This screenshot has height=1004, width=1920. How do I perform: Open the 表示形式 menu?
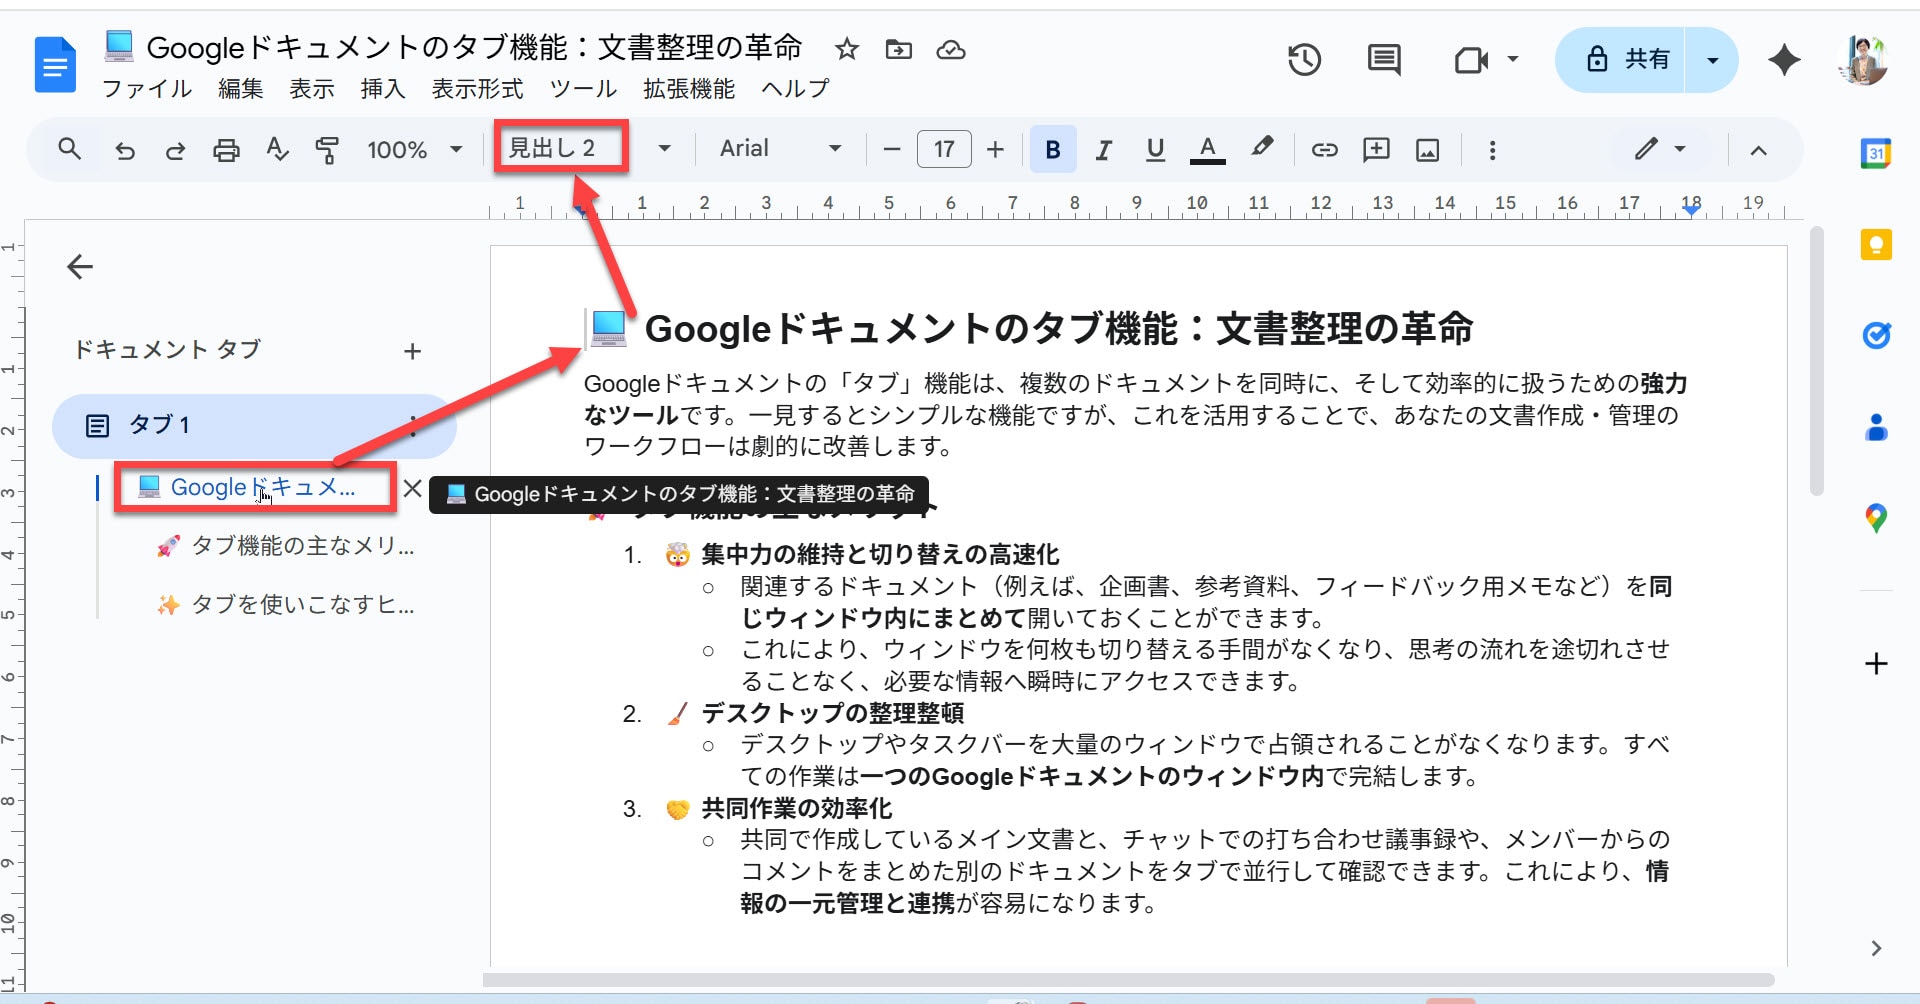coord(477,89)
